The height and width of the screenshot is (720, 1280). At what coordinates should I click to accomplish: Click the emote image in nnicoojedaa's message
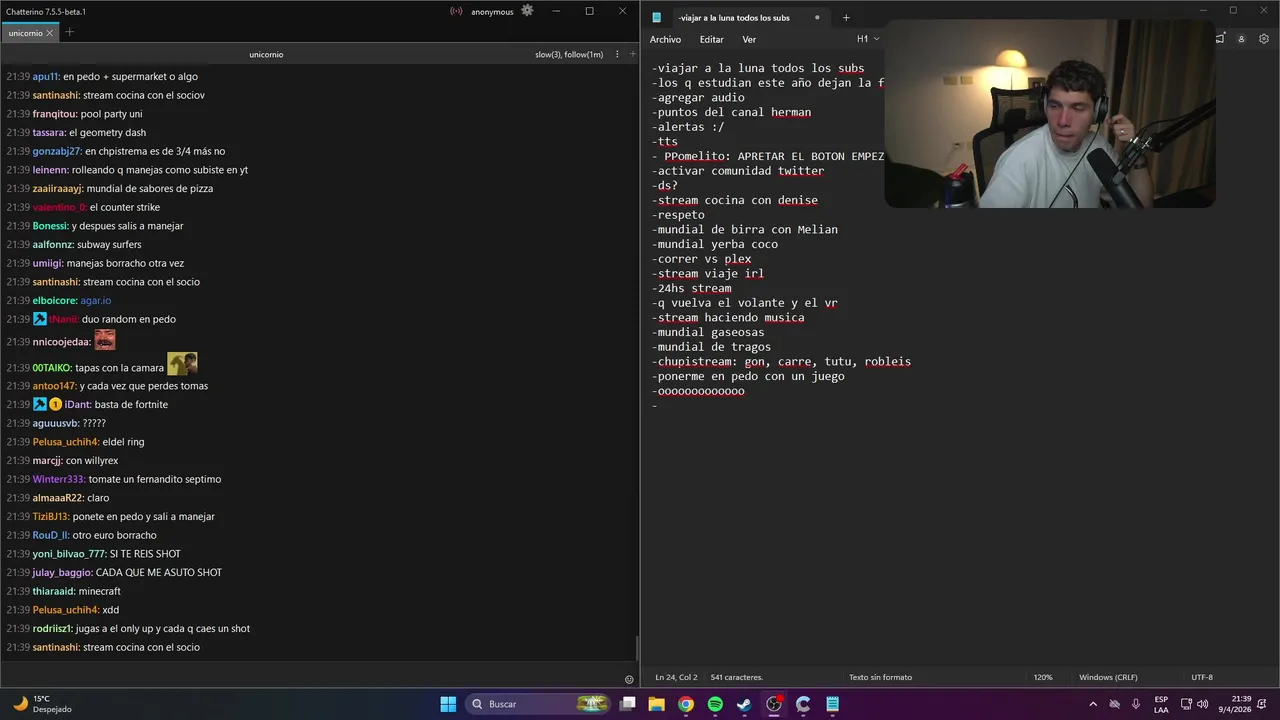point(105,340)
